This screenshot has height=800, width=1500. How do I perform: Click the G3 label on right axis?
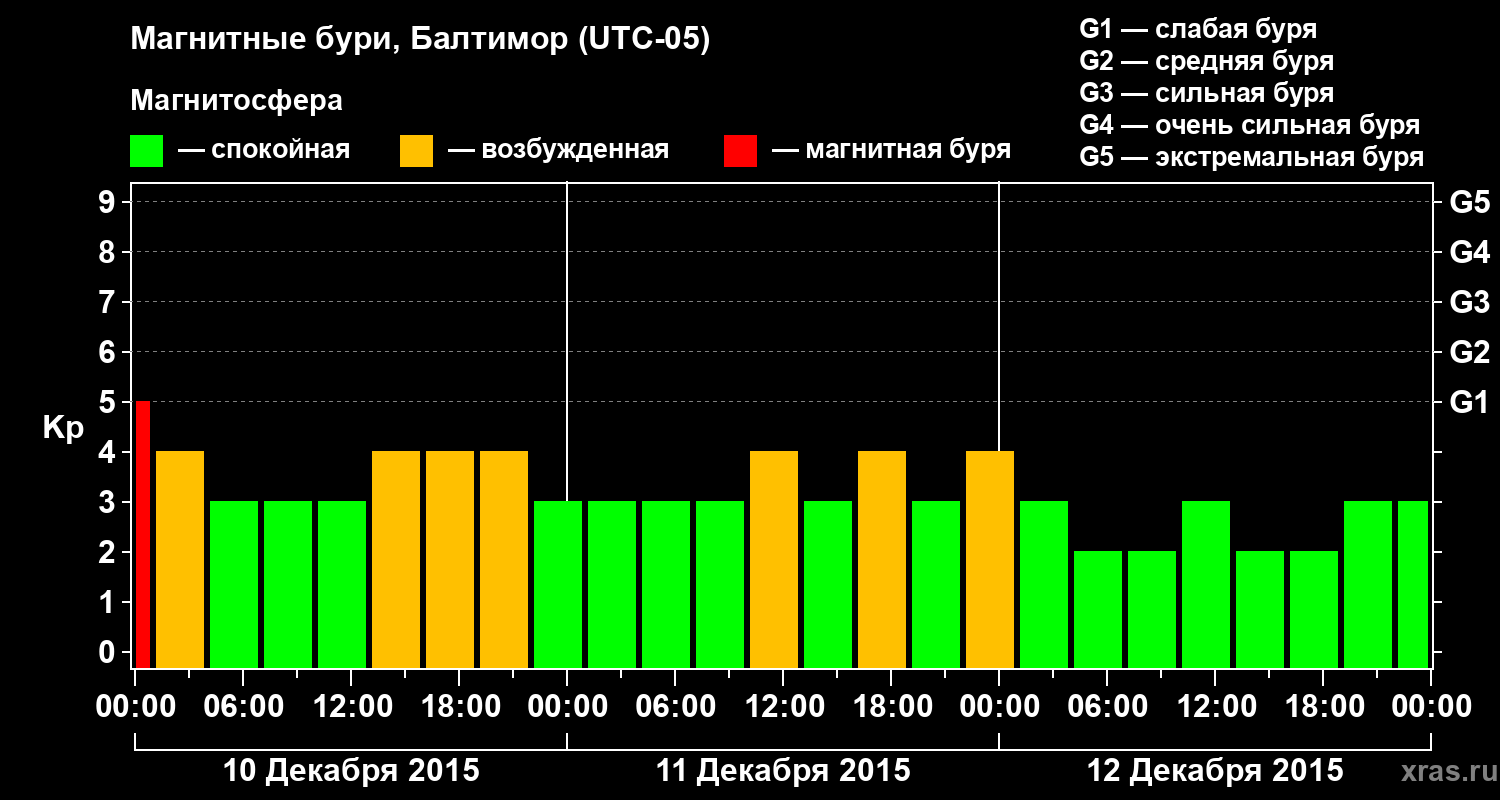pyautogui.click(x=1470, y=302)
